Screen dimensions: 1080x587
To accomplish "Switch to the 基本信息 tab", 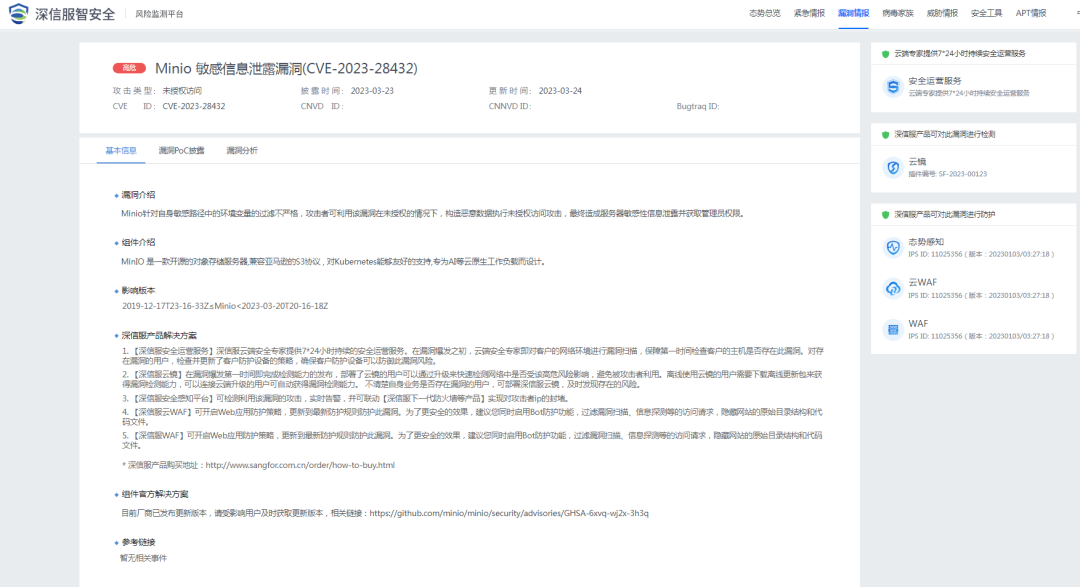I will (121, 150).
